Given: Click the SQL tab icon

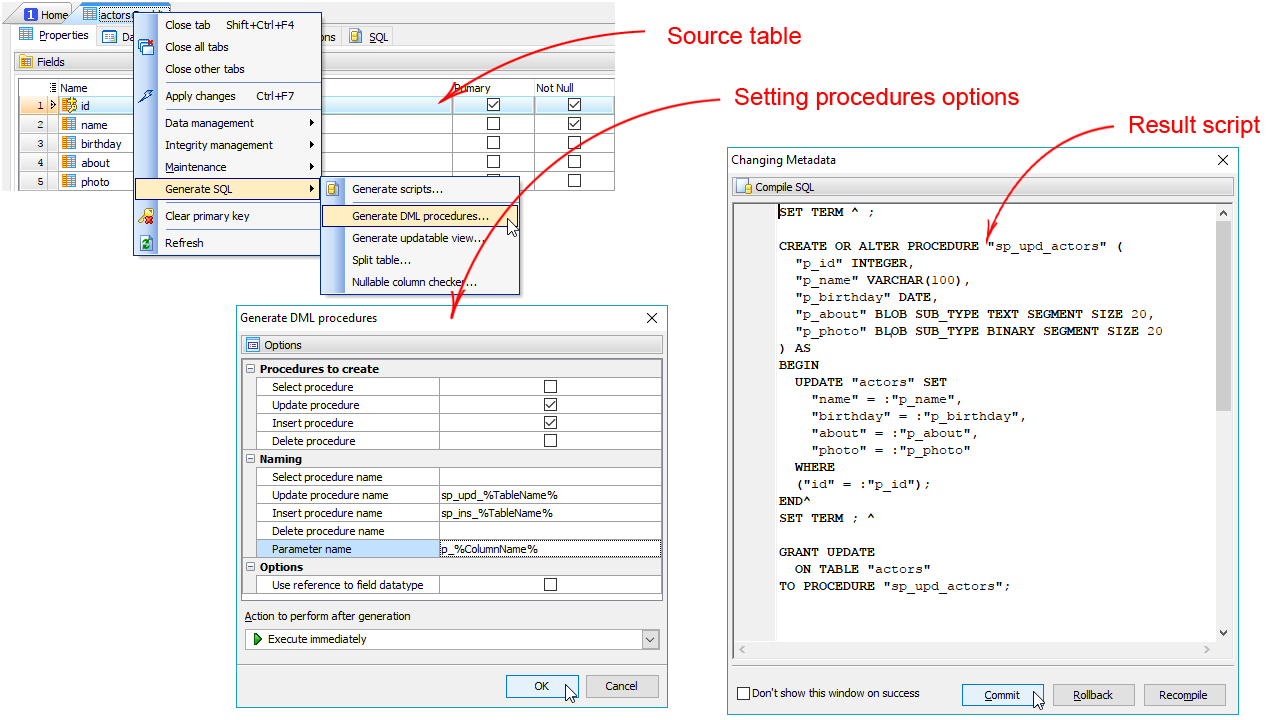Looking at the screenshot, I should (356, 37).
